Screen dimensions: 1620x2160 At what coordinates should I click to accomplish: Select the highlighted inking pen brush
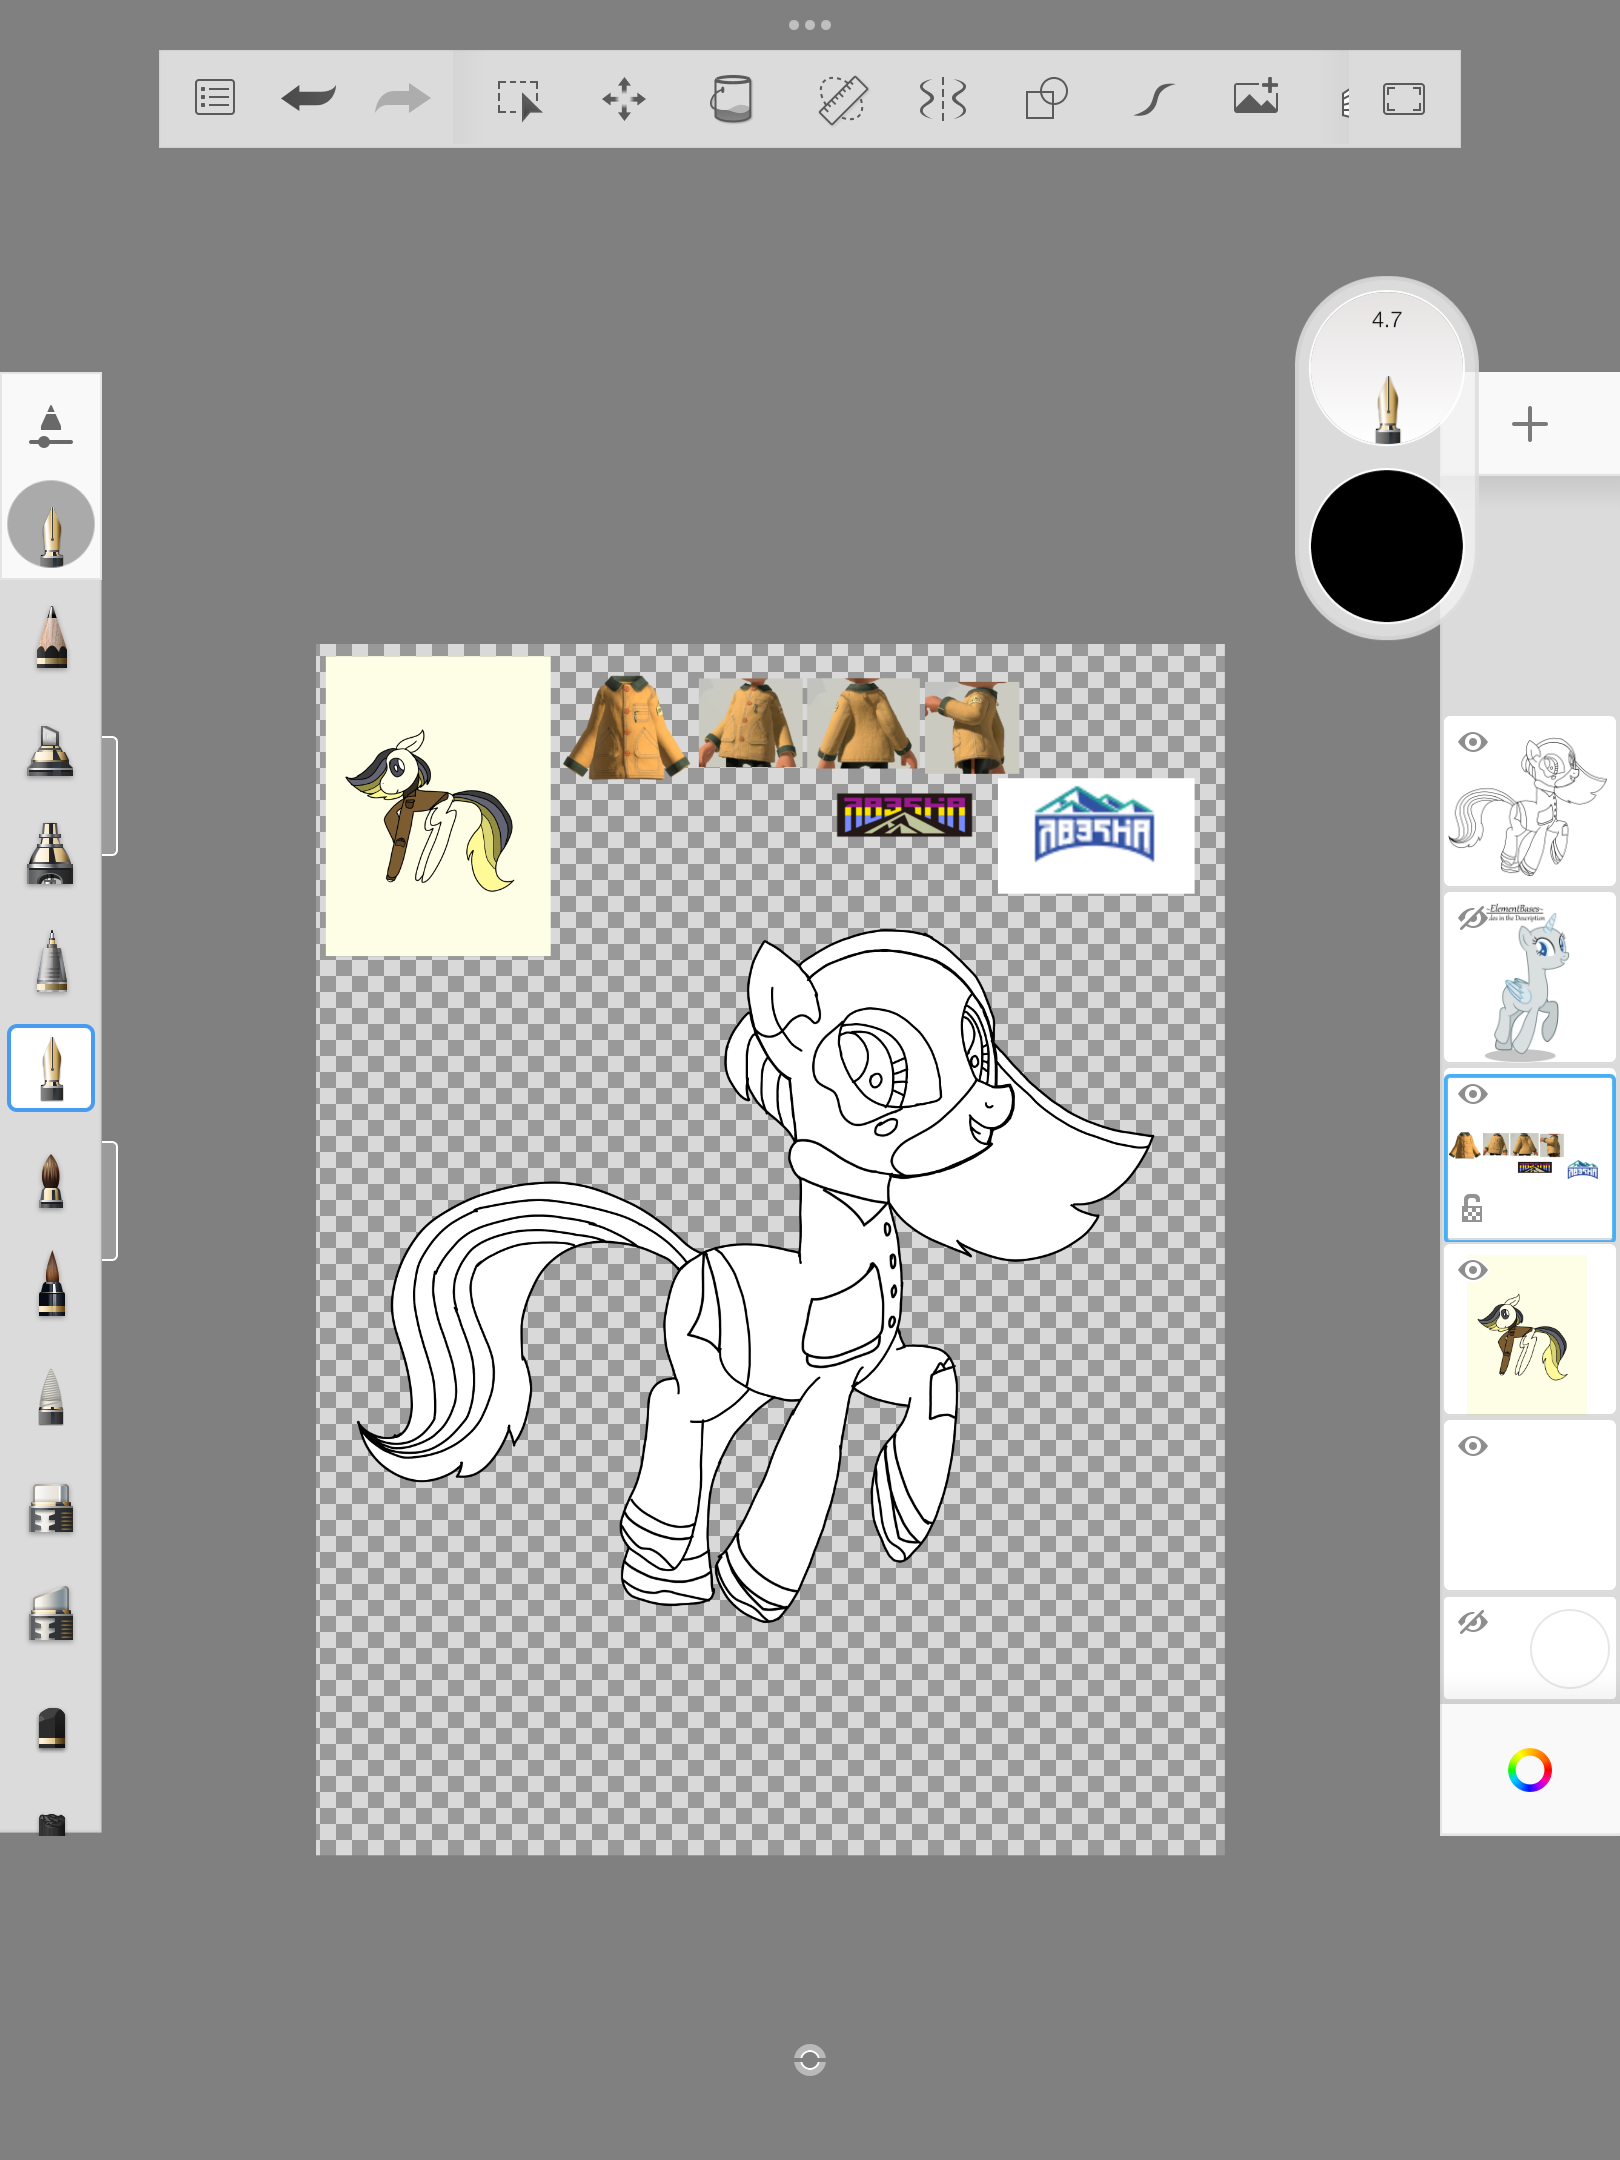(51, 1068)
